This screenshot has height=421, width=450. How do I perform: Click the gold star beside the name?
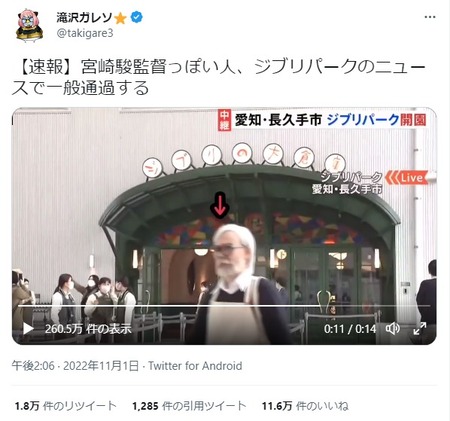coord(120,18)
